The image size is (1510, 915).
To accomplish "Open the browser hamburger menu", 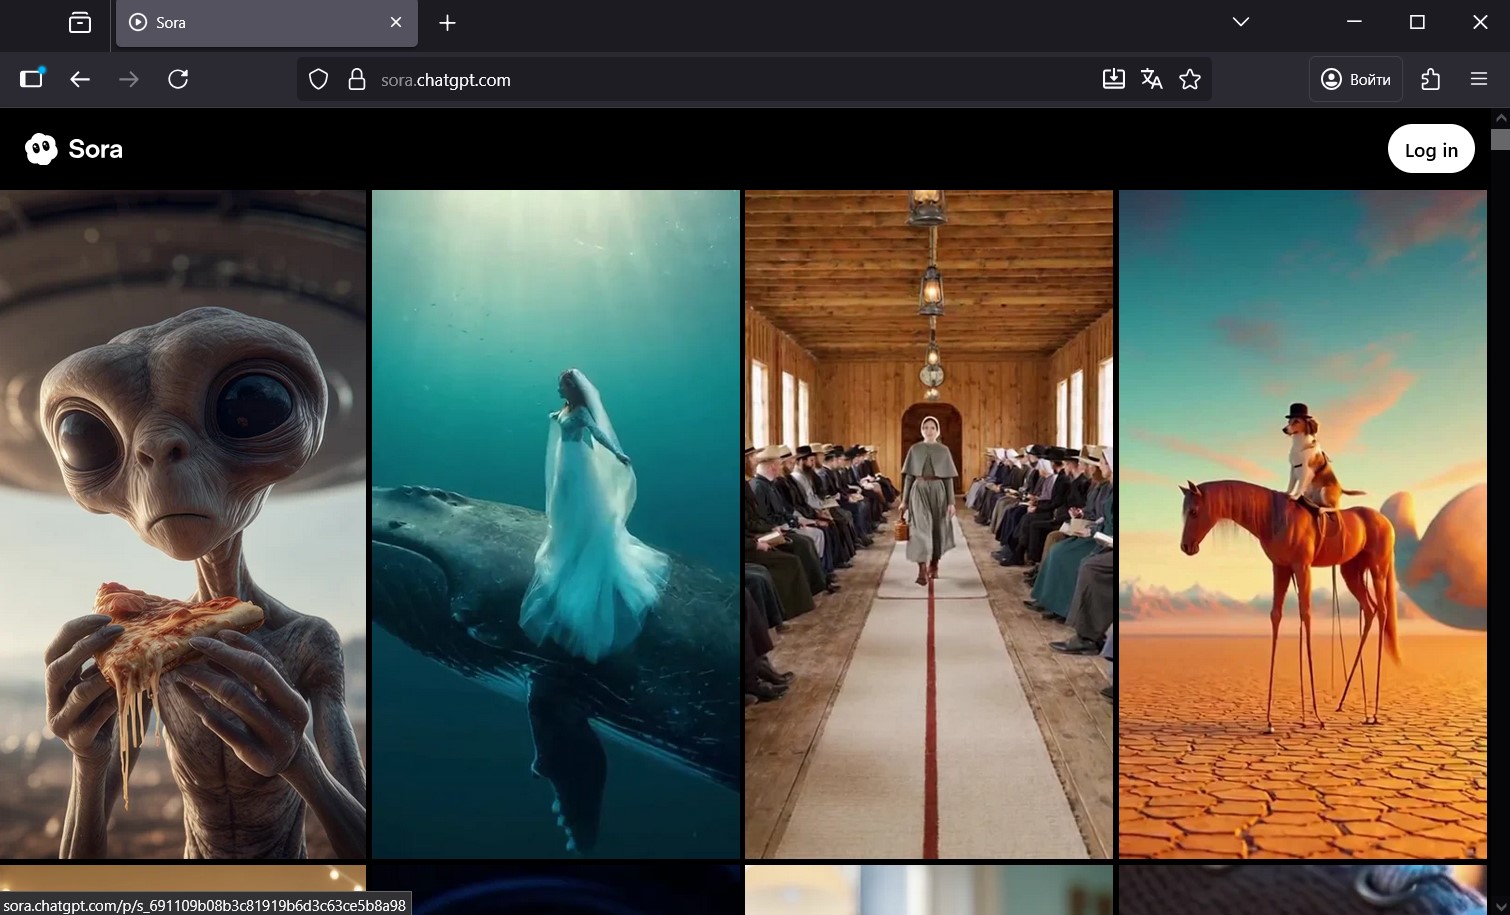I will (1479, 79).
